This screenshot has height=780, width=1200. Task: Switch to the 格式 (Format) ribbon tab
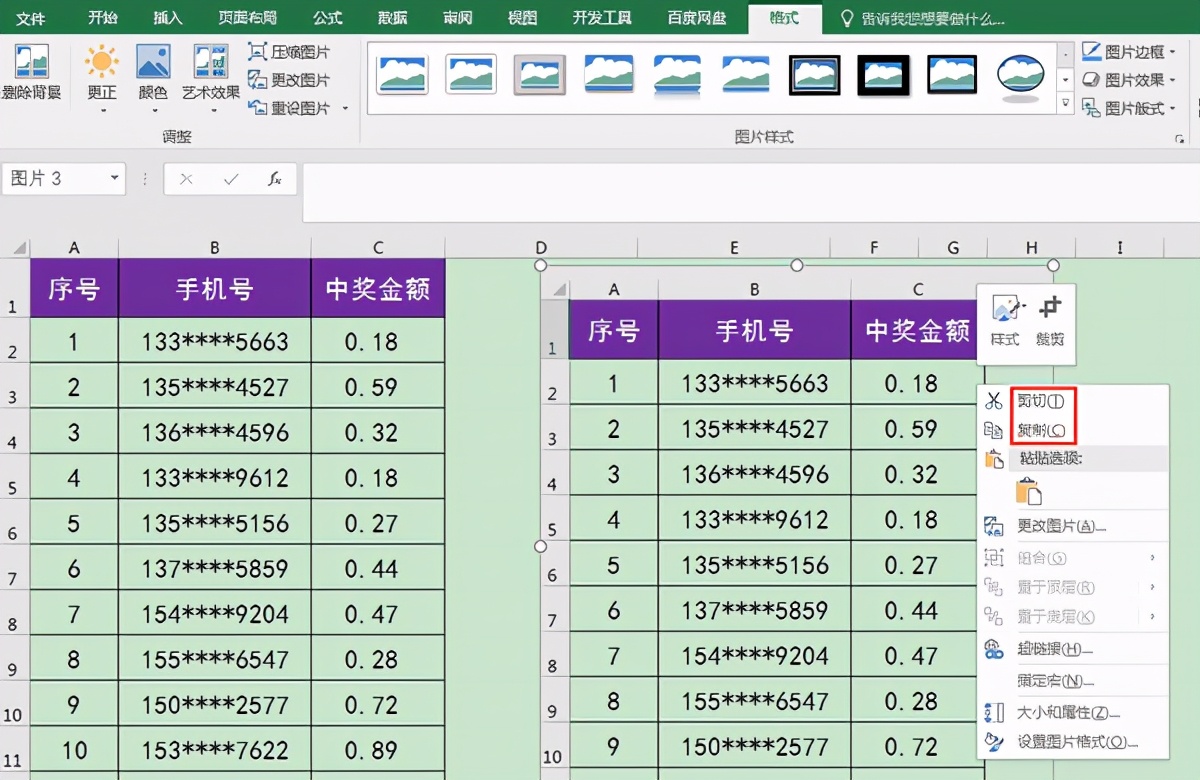(x=785, y=18)
